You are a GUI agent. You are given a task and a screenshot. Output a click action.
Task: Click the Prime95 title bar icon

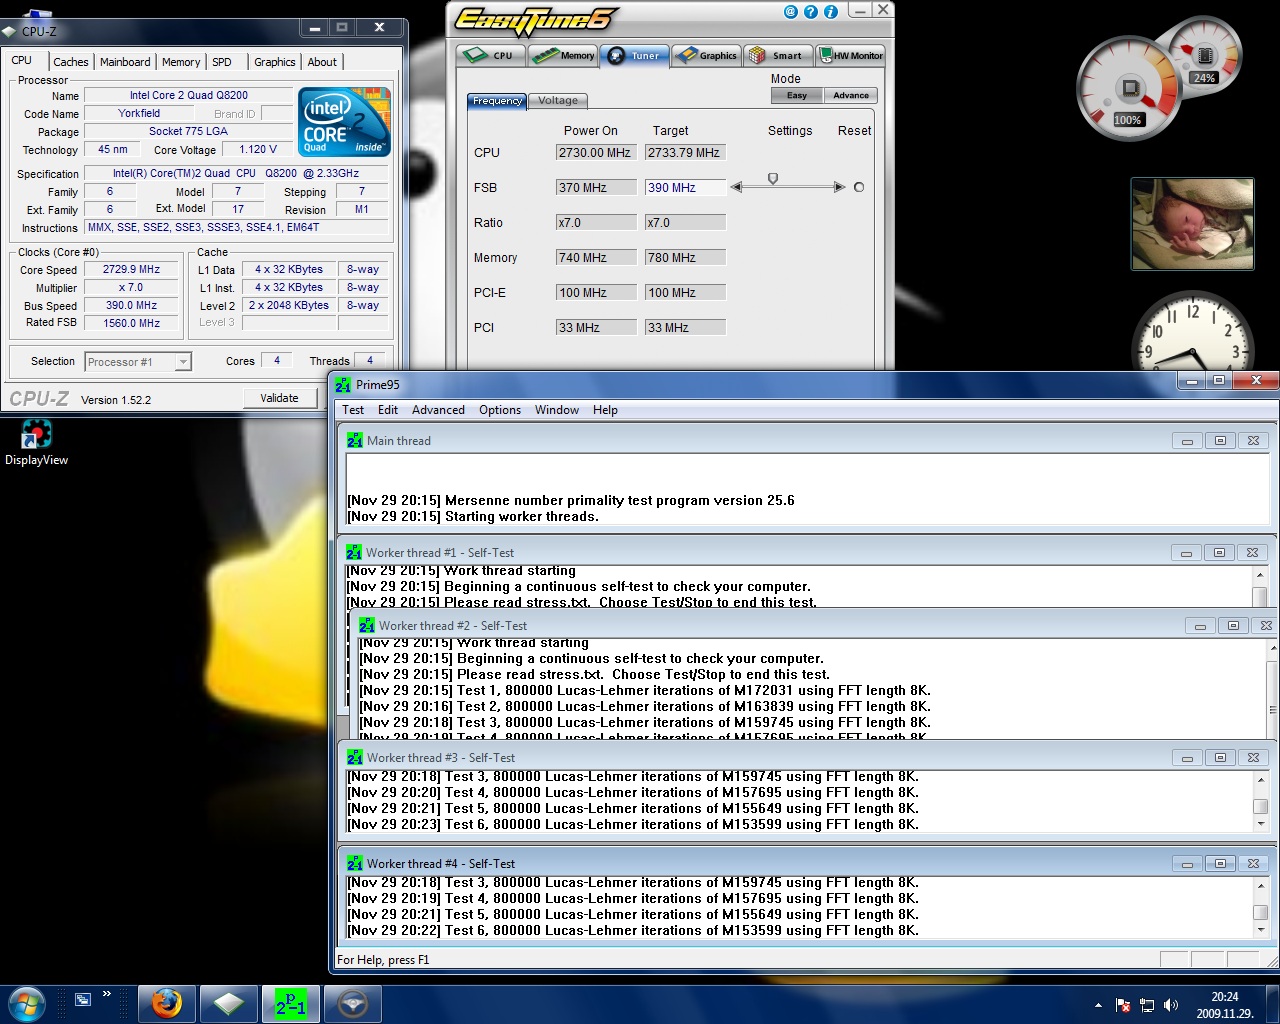[x=343, y=385]
